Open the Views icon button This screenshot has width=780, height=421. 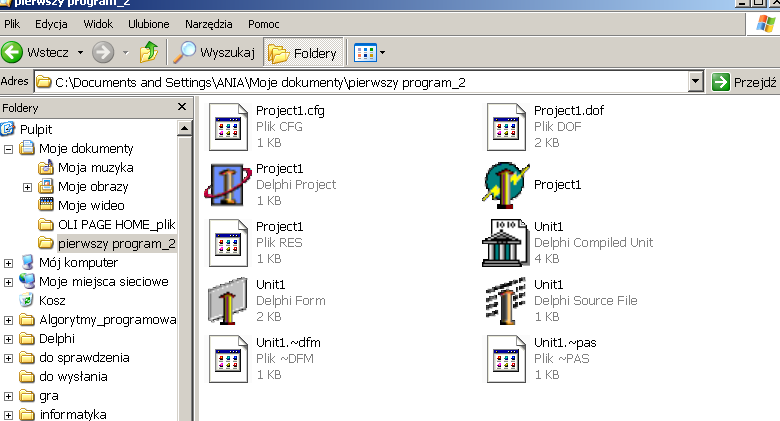(x=365, y=52)
